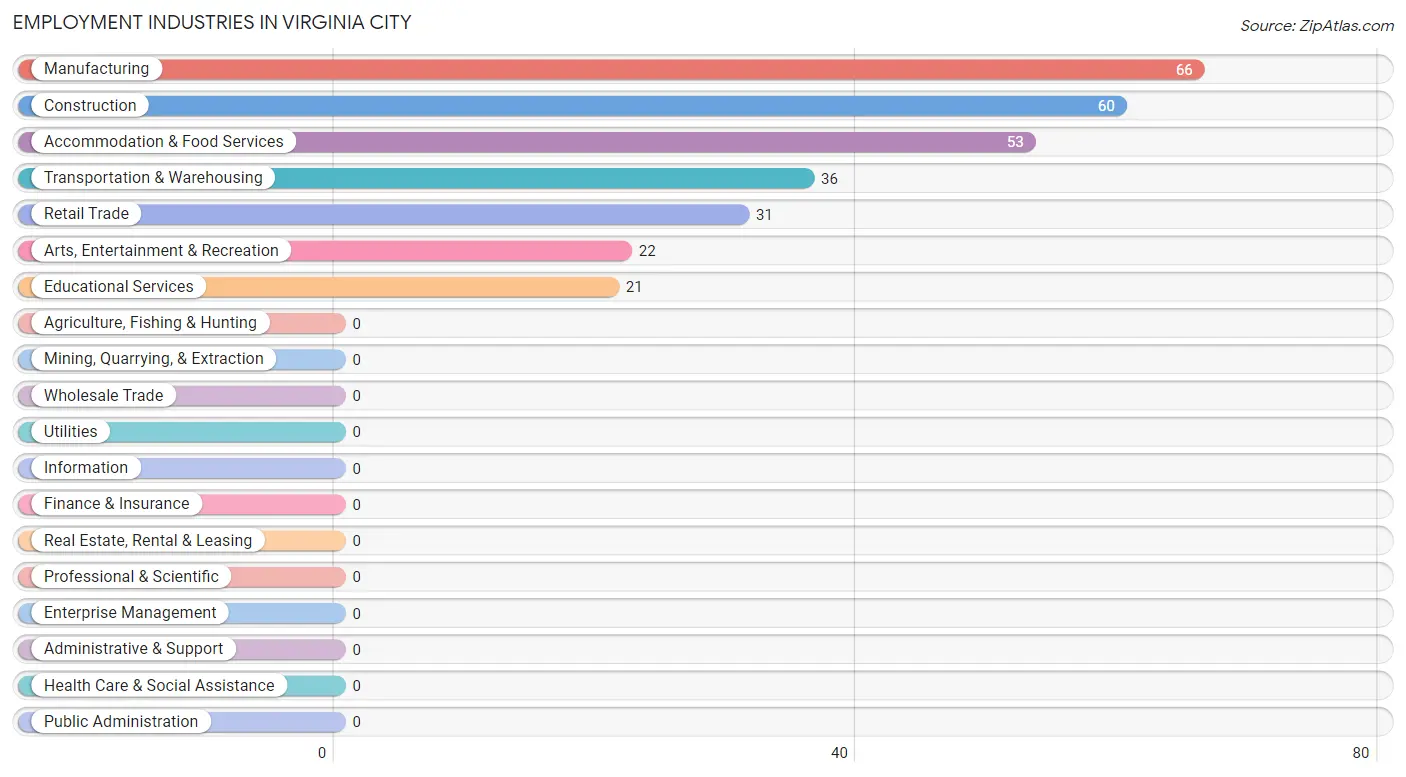Select Agriculture, Fishing & Hunting label
Image resolution: width=1406 pixels, height=777 pixels.
tap(150, 323)
